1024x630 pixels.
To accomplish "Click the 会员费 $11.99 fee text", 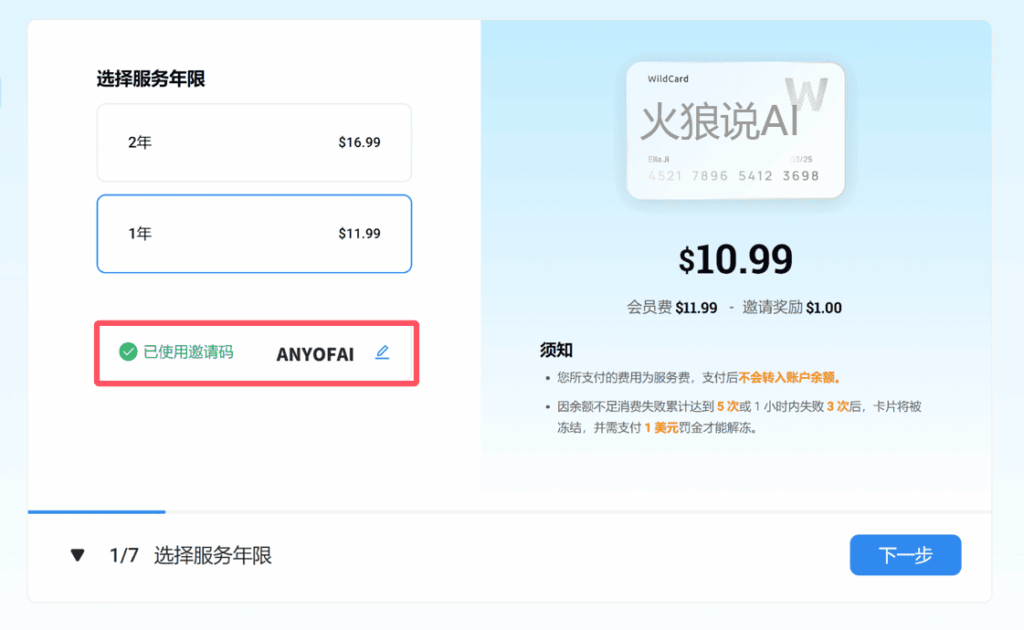I will [x=672, y=308].
